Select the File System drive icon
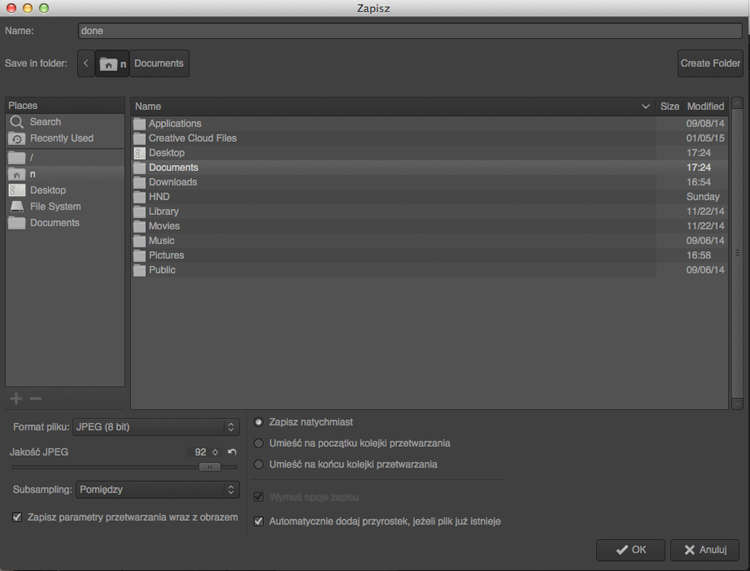Viewport: 750px width, 571px height. point(17,207)
